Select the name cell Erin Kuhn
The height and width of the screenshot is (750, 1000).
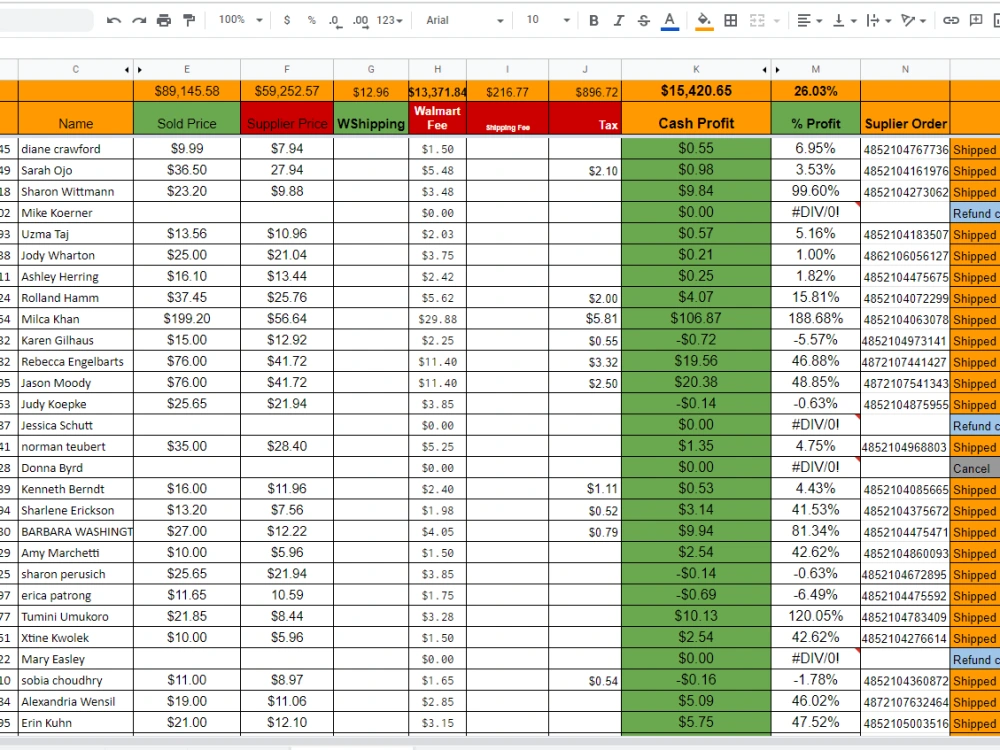click(x=76, y=723)
